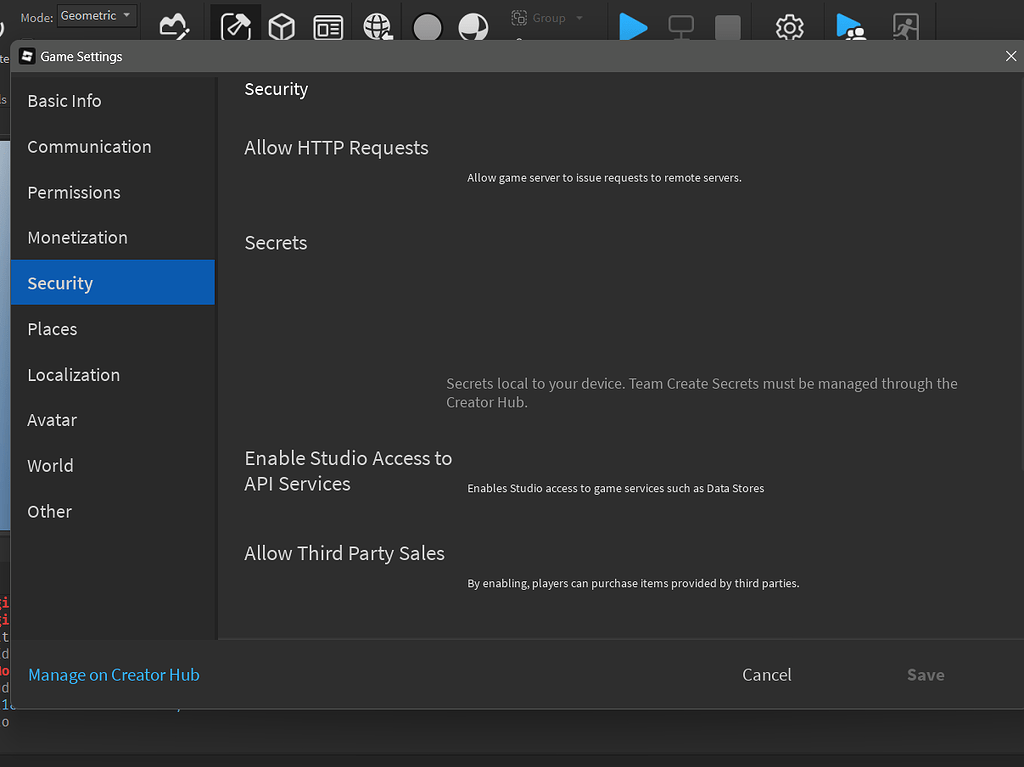Image resolution: width=1024 pixels, height=767 pixels.
Task: Click the running person exit icon
Action: click(x=905, y=27)
